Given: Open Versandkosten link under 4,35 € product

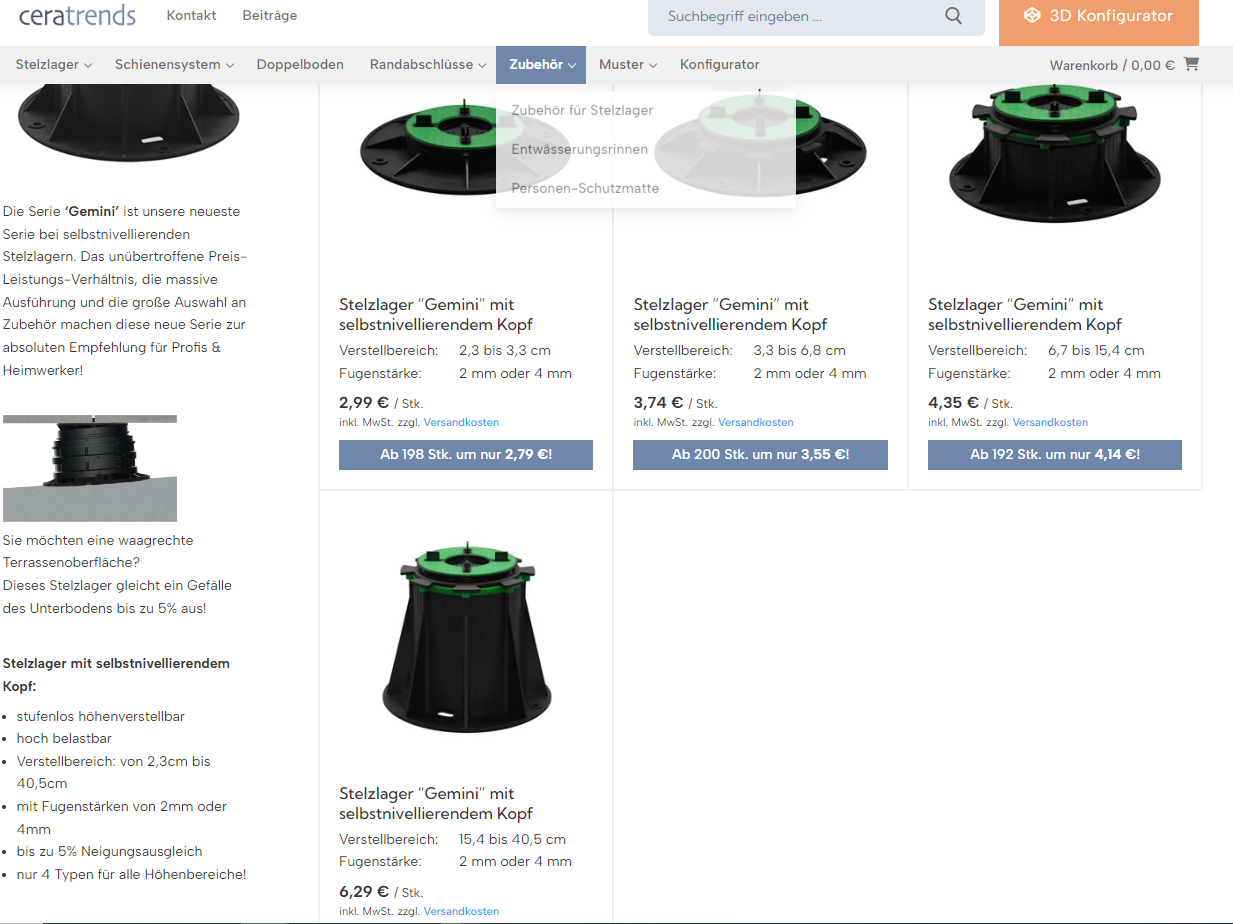Looking at the screenshot, I should [1050, 422].
